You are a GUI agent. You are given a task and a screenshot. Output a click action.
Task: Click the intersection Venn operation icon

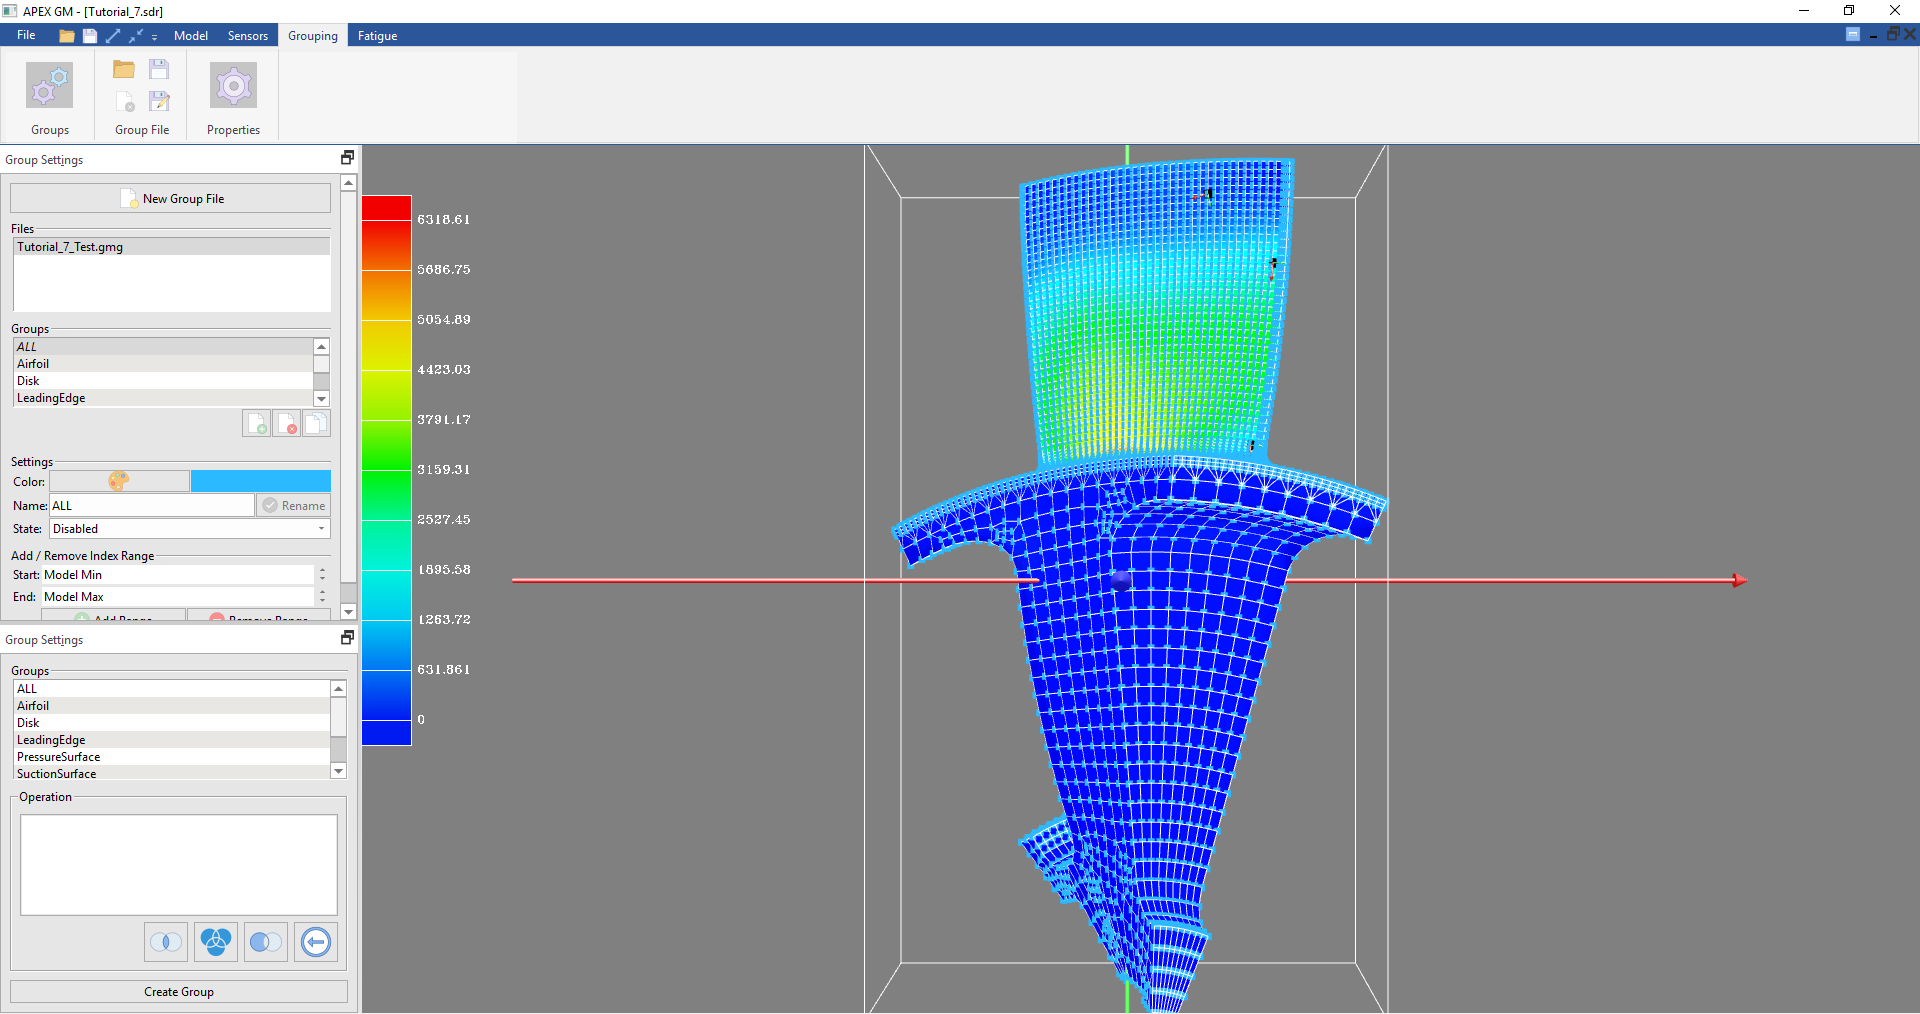click(166, 942)
